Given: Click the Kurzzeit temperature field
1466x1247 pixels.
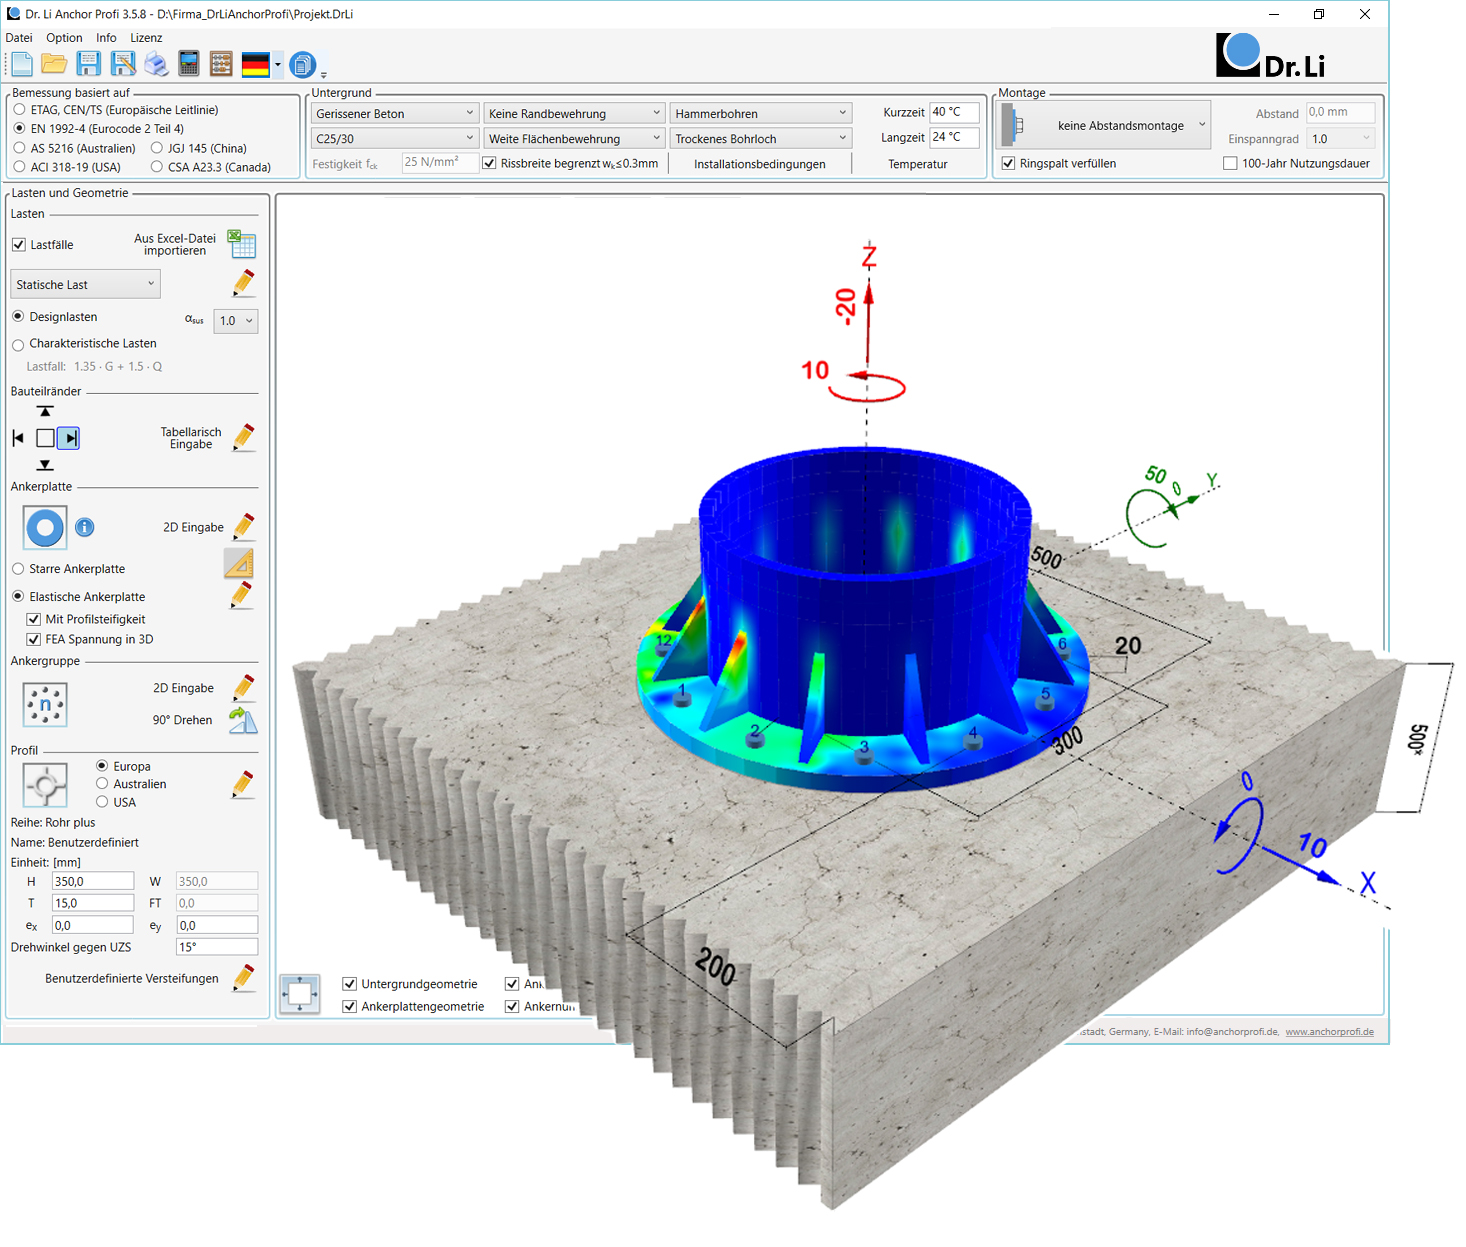Looking at the screenshot, I should (954, 112).
